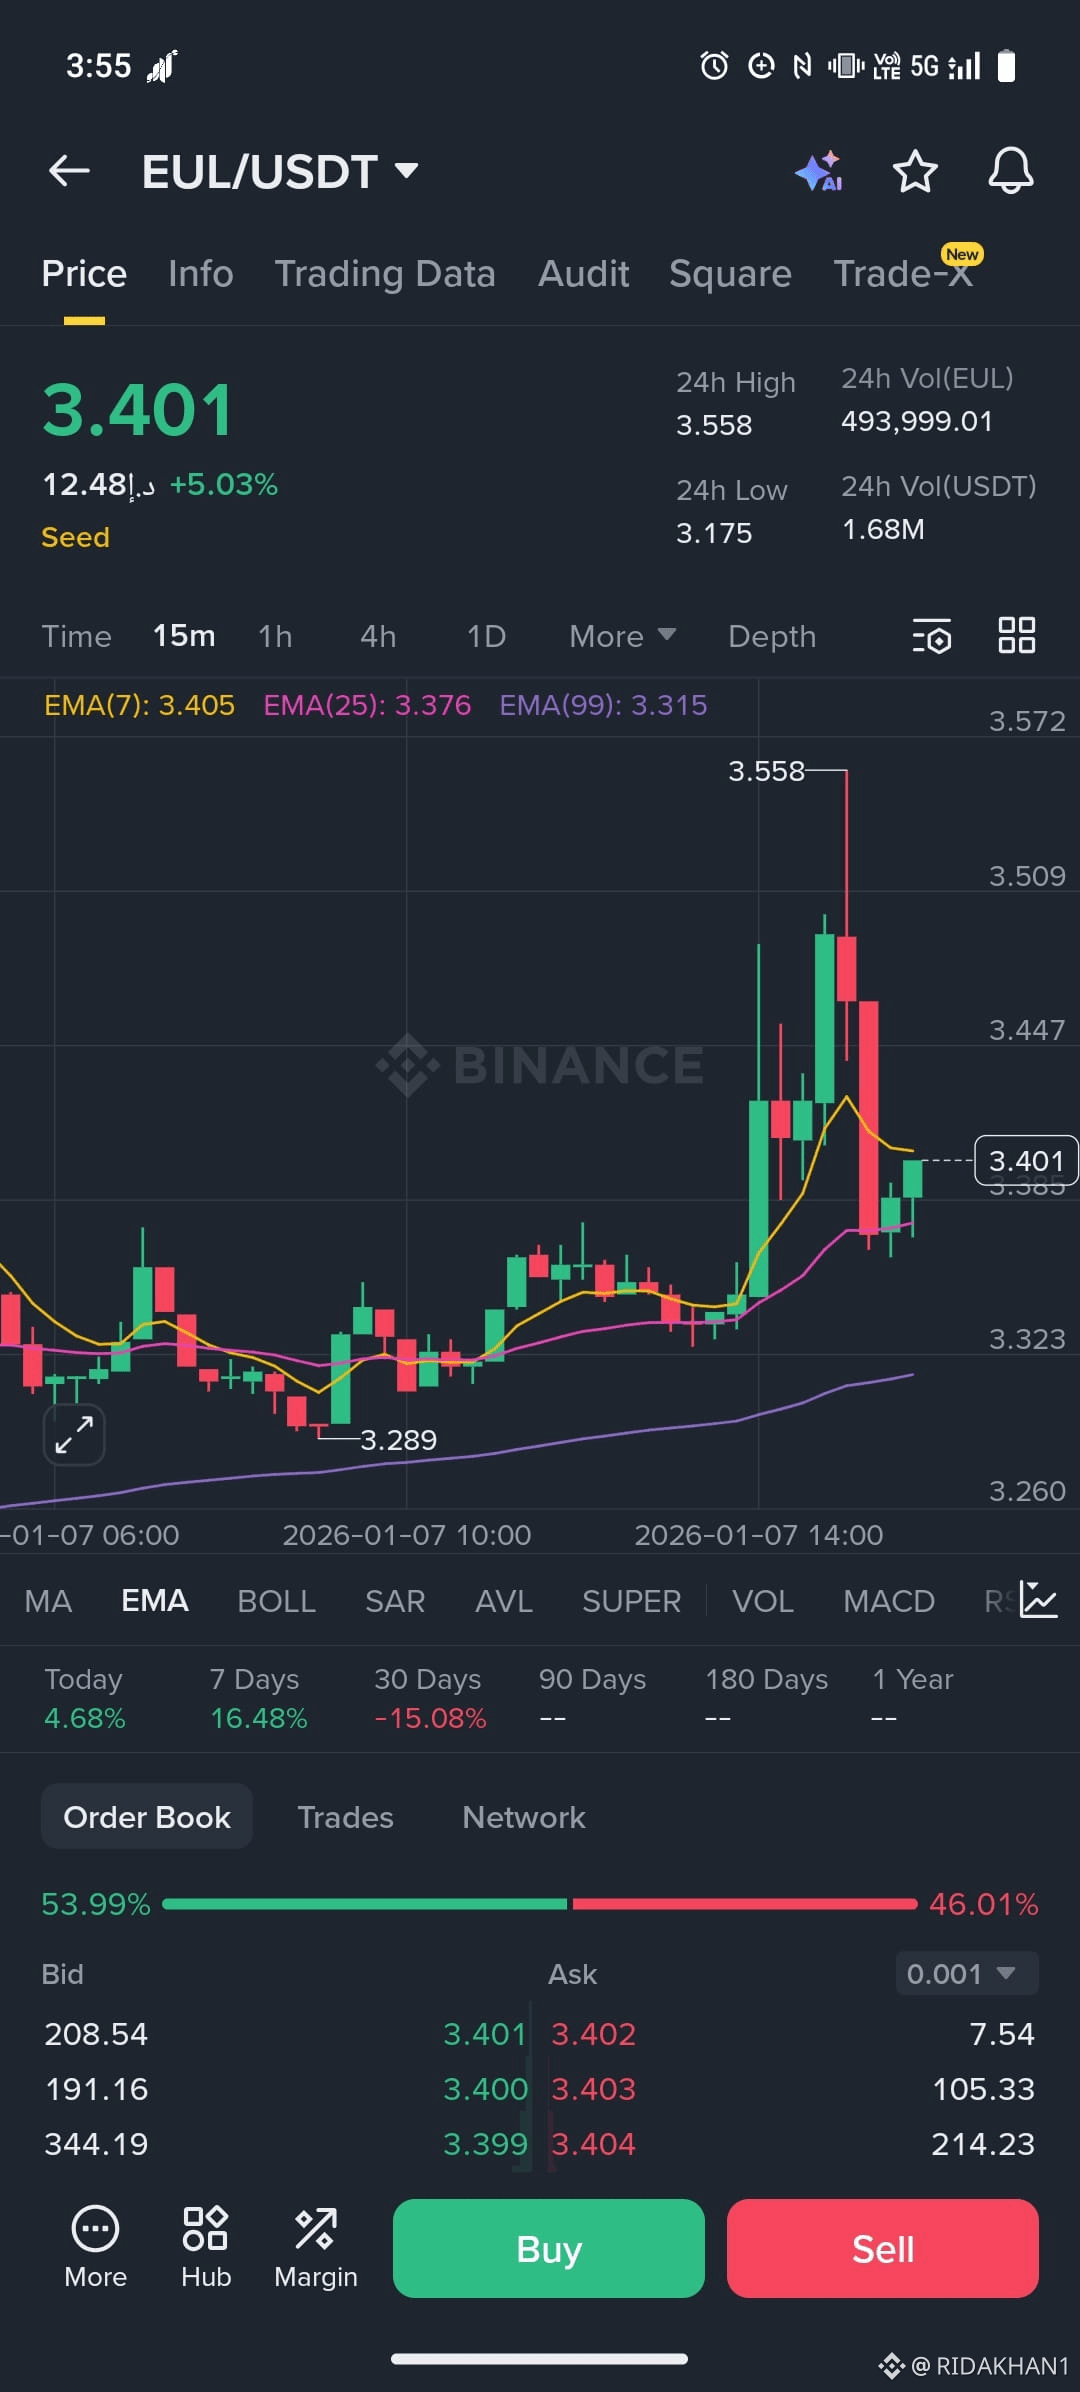Switch to the Info tab
Viewport: 1080px width, 2392px height.
click(x=201, y=274)
